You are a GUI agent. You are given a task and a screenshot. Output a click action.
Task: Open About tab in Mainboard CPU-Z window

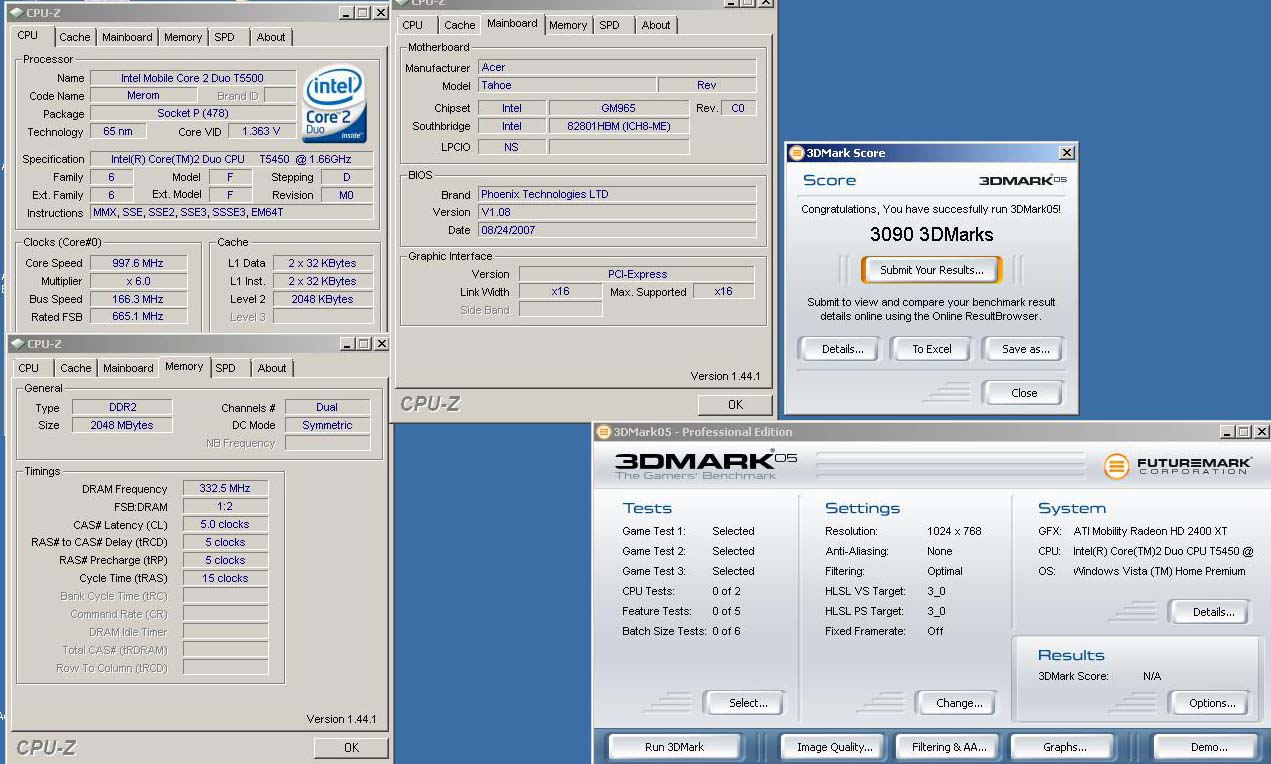(656, 25)
